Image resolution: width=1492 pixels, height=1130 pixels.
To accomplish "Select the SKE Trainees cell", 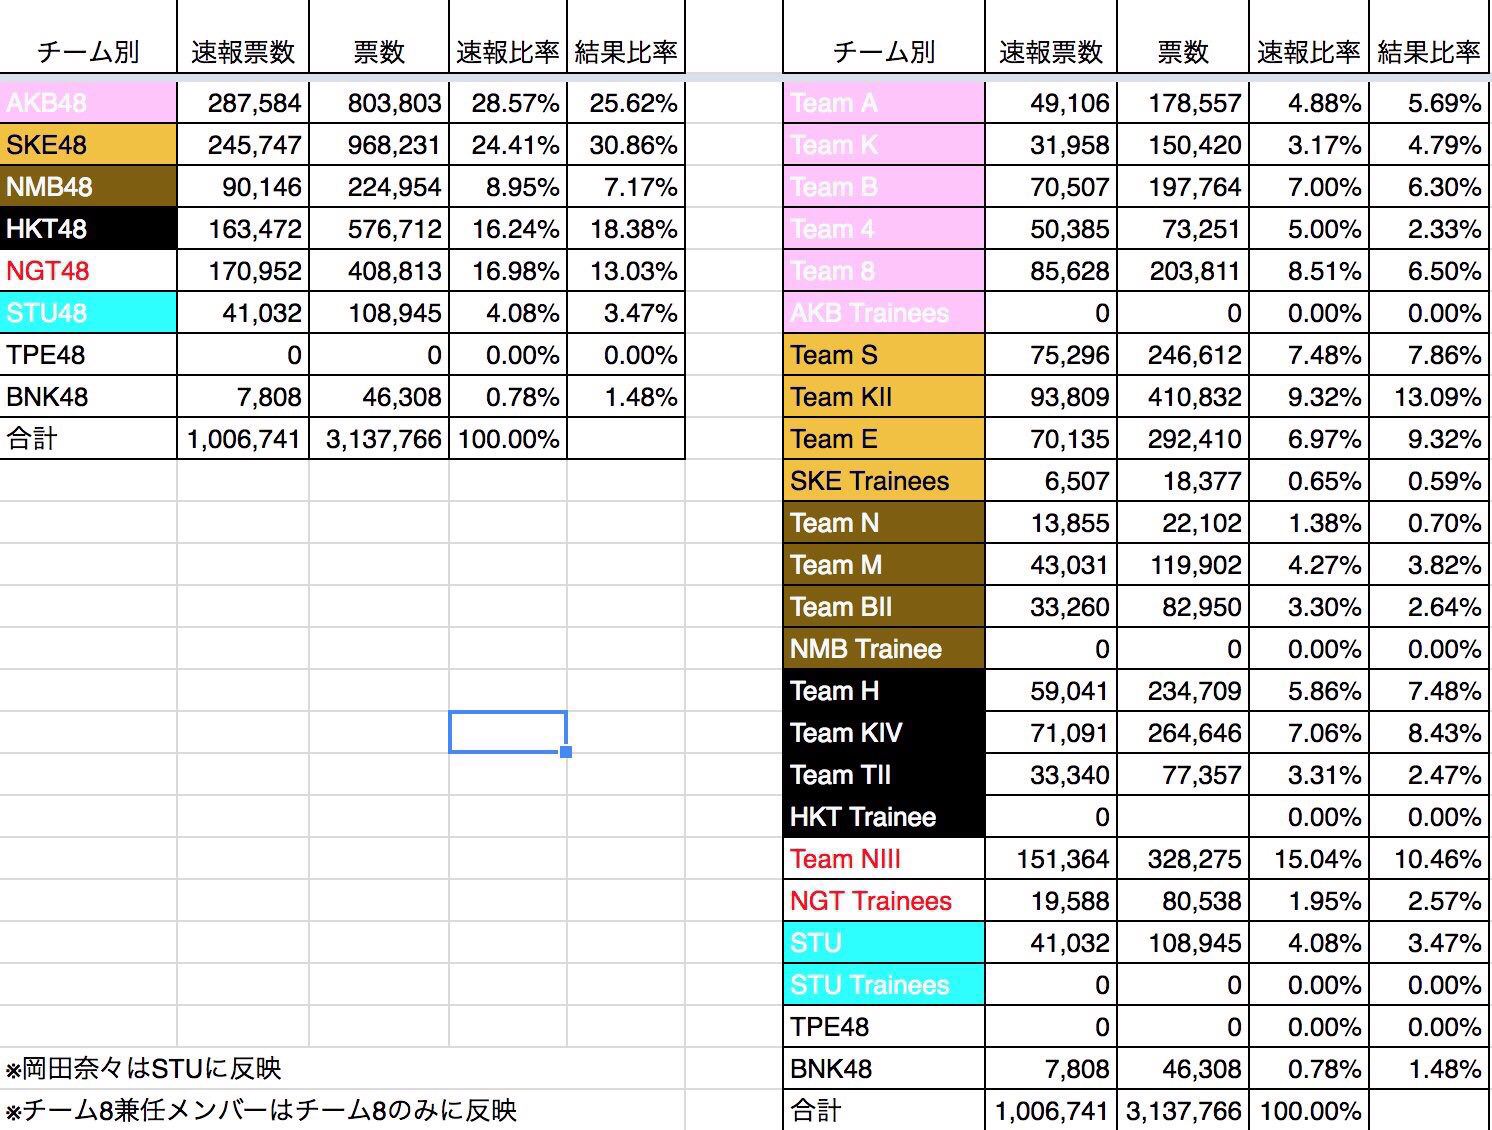I will (x=884, y=481).
